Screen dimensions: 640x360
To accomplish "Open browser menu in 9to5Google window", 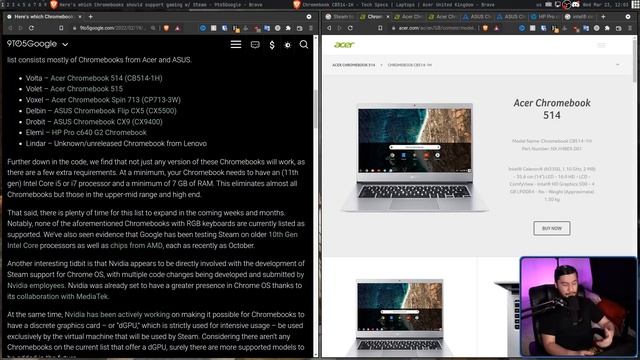I will point(311,28).
